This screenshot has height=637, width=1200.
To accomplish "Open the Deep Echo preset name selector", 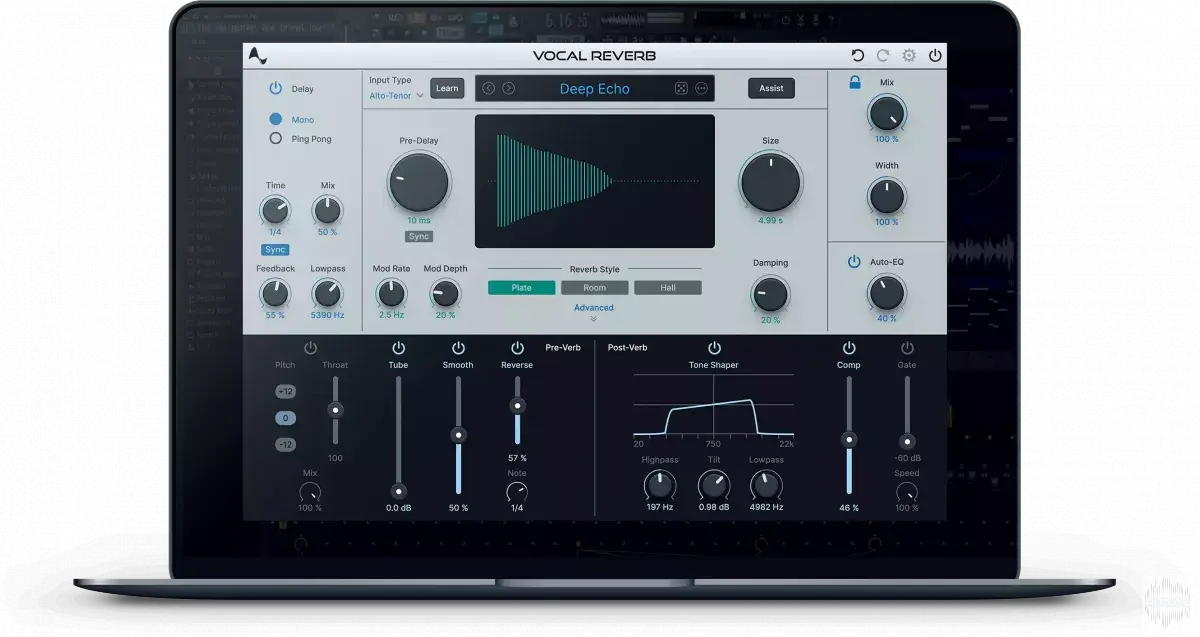I will (595, 89).
